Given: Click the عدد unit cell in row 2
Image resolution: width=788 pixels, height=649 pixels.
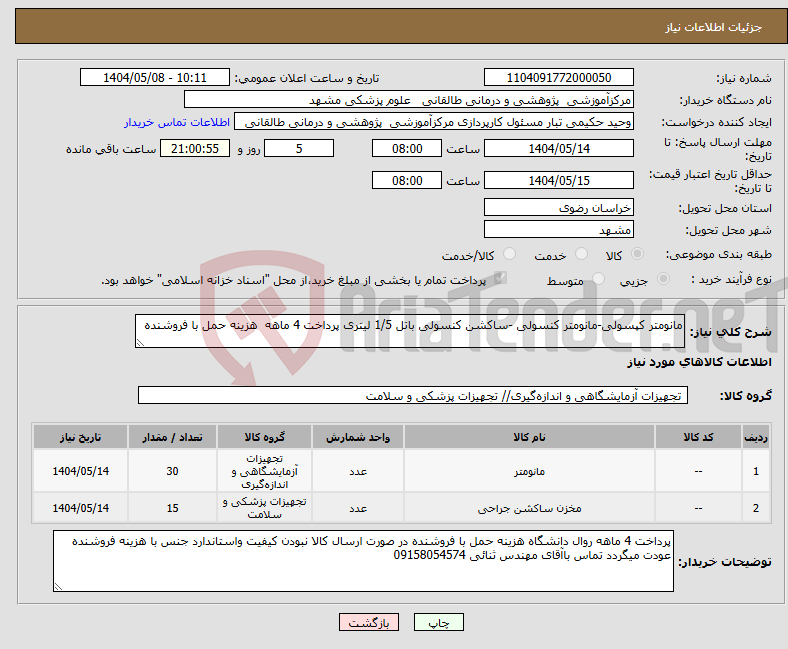Looking at the screenshot, I should tap(358, 508).
